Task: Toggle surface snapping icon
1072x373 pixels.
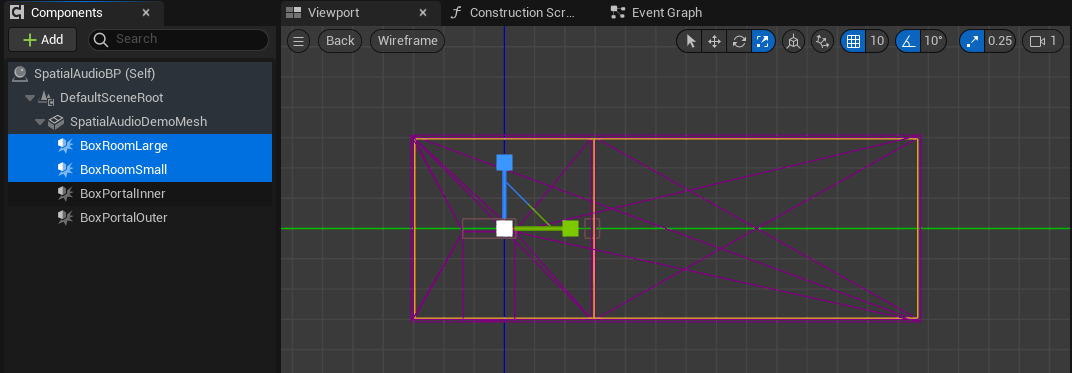Action: [822, 41]
